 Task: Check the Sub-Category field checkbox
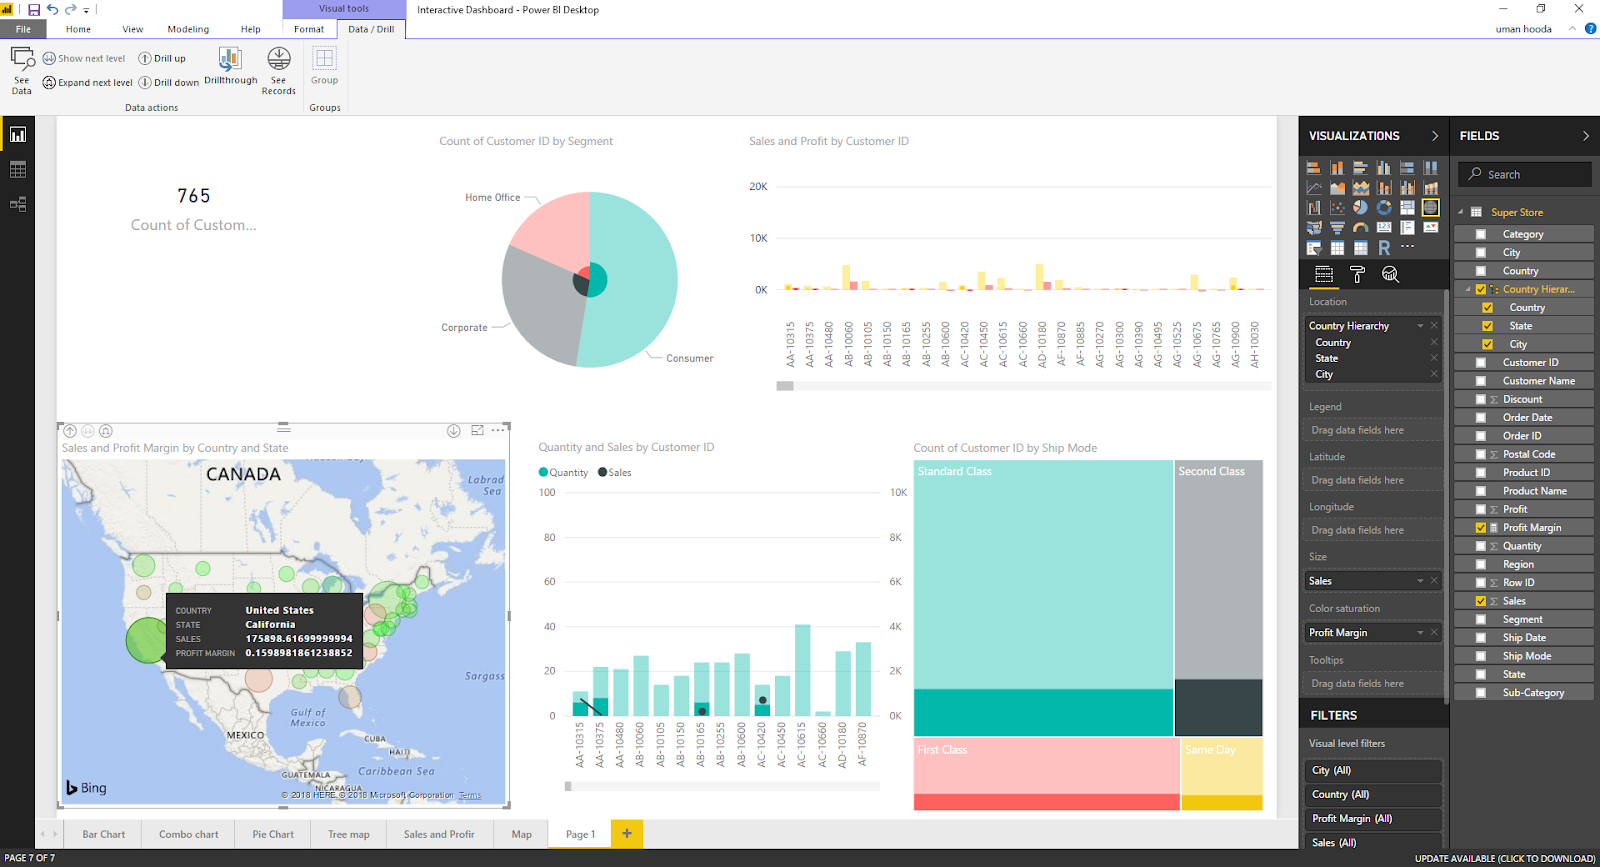click(1481, 693)
